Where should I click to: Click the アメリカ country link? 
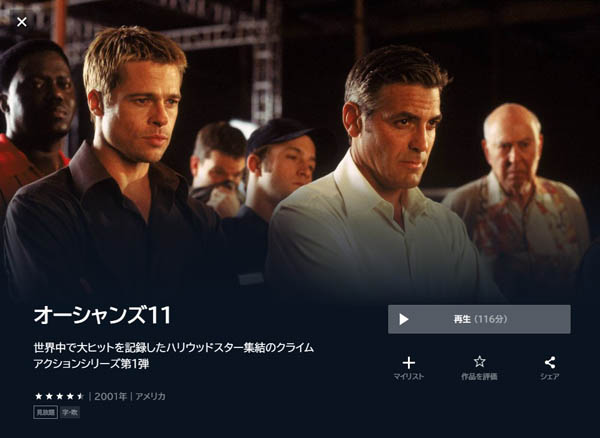[x=150, y=396]
